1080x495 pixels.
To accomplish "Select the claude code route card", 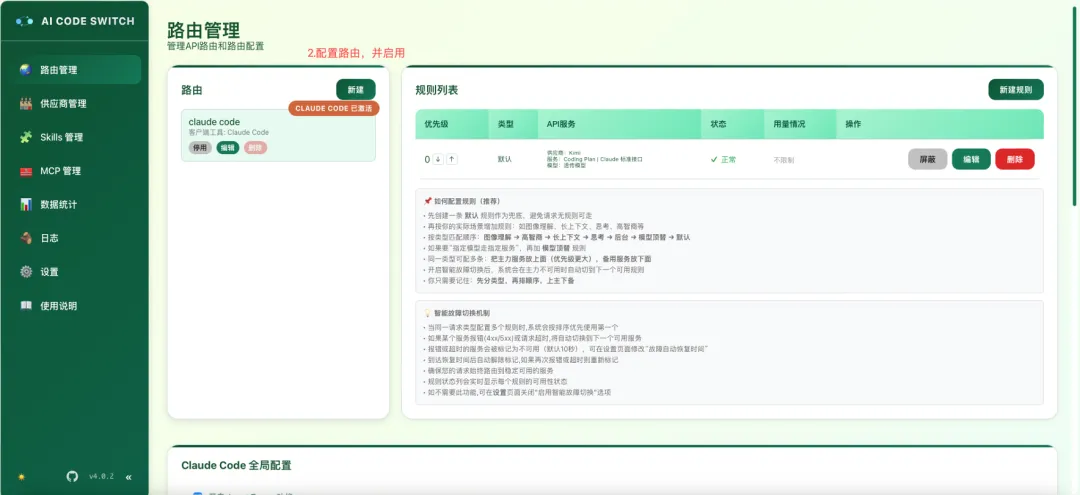I will pyautogui.click(x=278, y=136).
